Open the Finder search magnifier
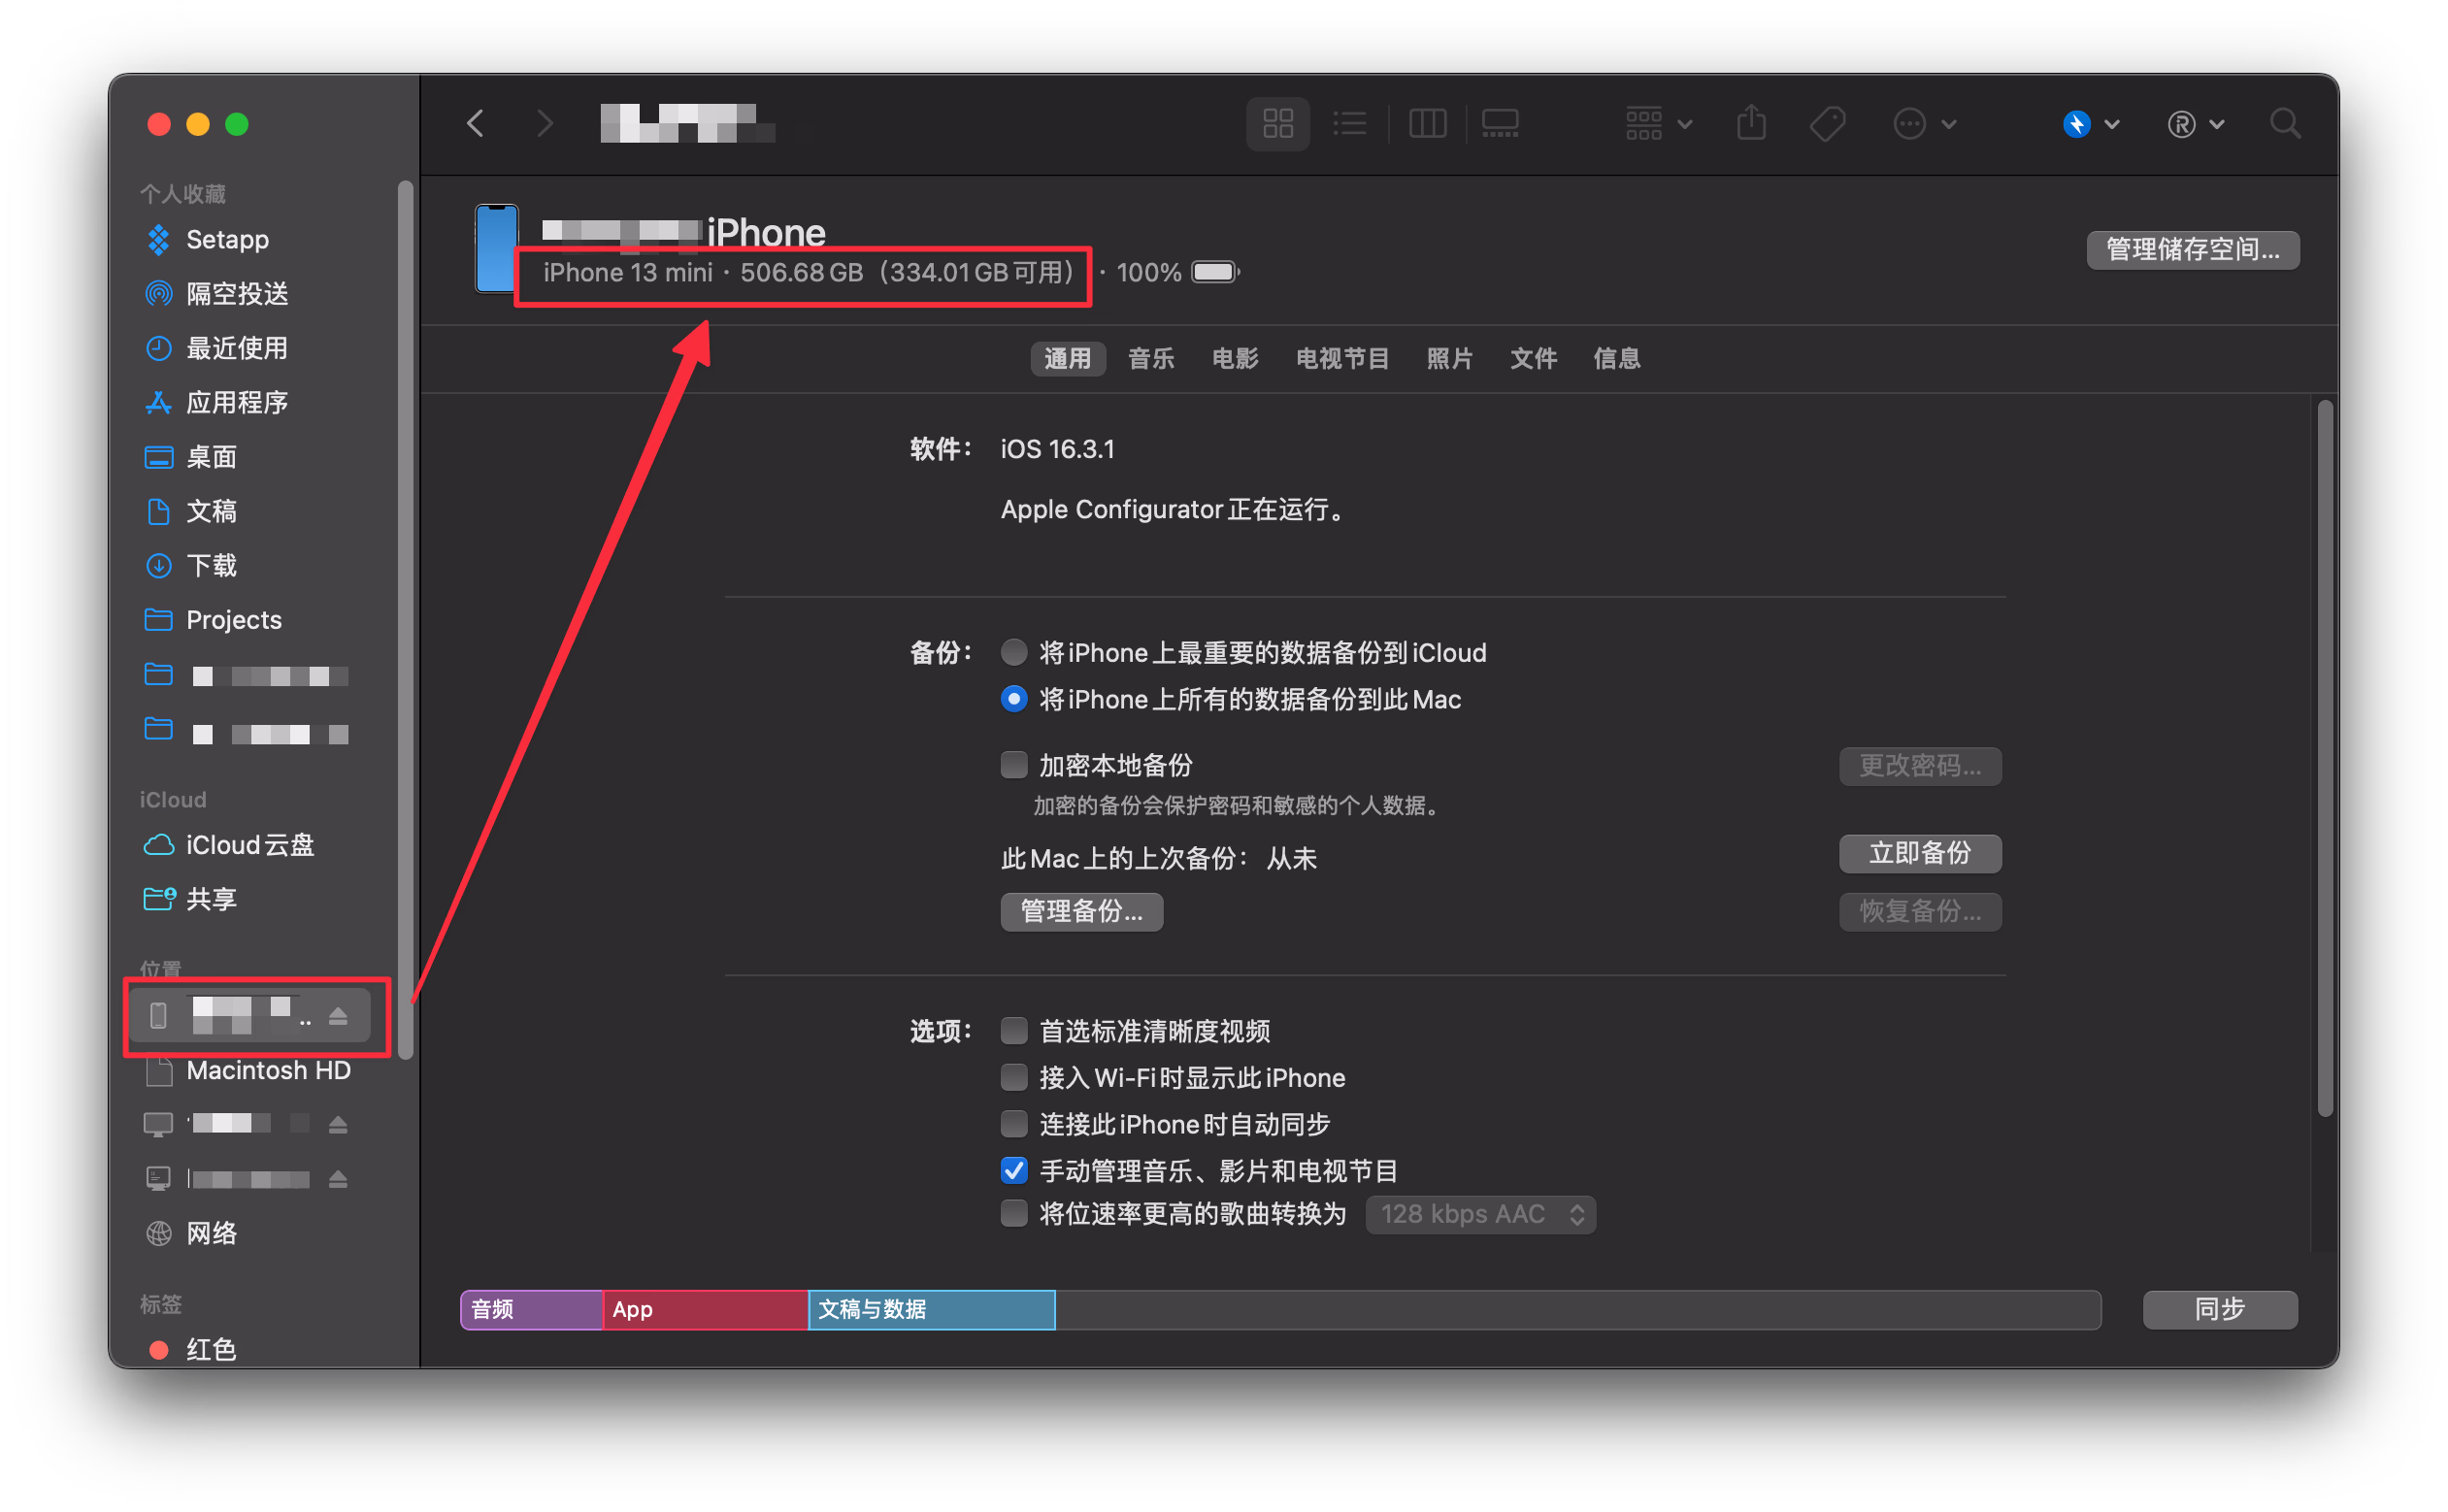2448x1512 pixels. [x=2285, y=124]
